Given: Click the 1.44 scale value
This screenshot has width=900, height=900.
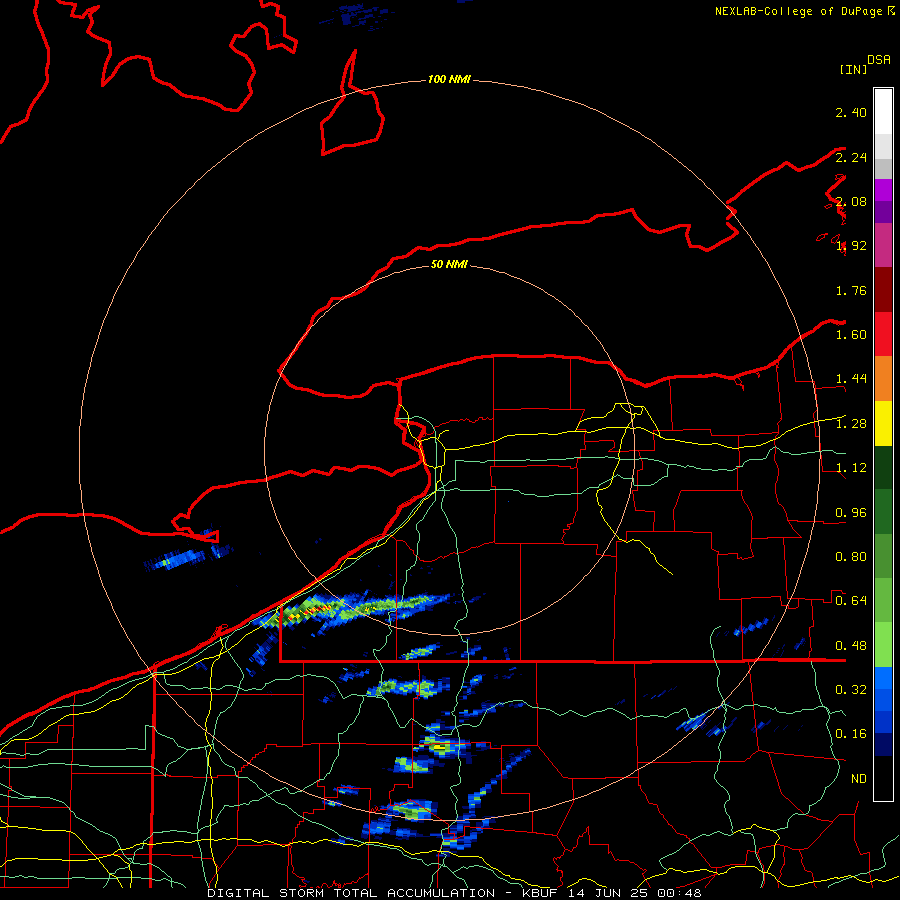Looking at the screenshot, I should tap(851, 379).
